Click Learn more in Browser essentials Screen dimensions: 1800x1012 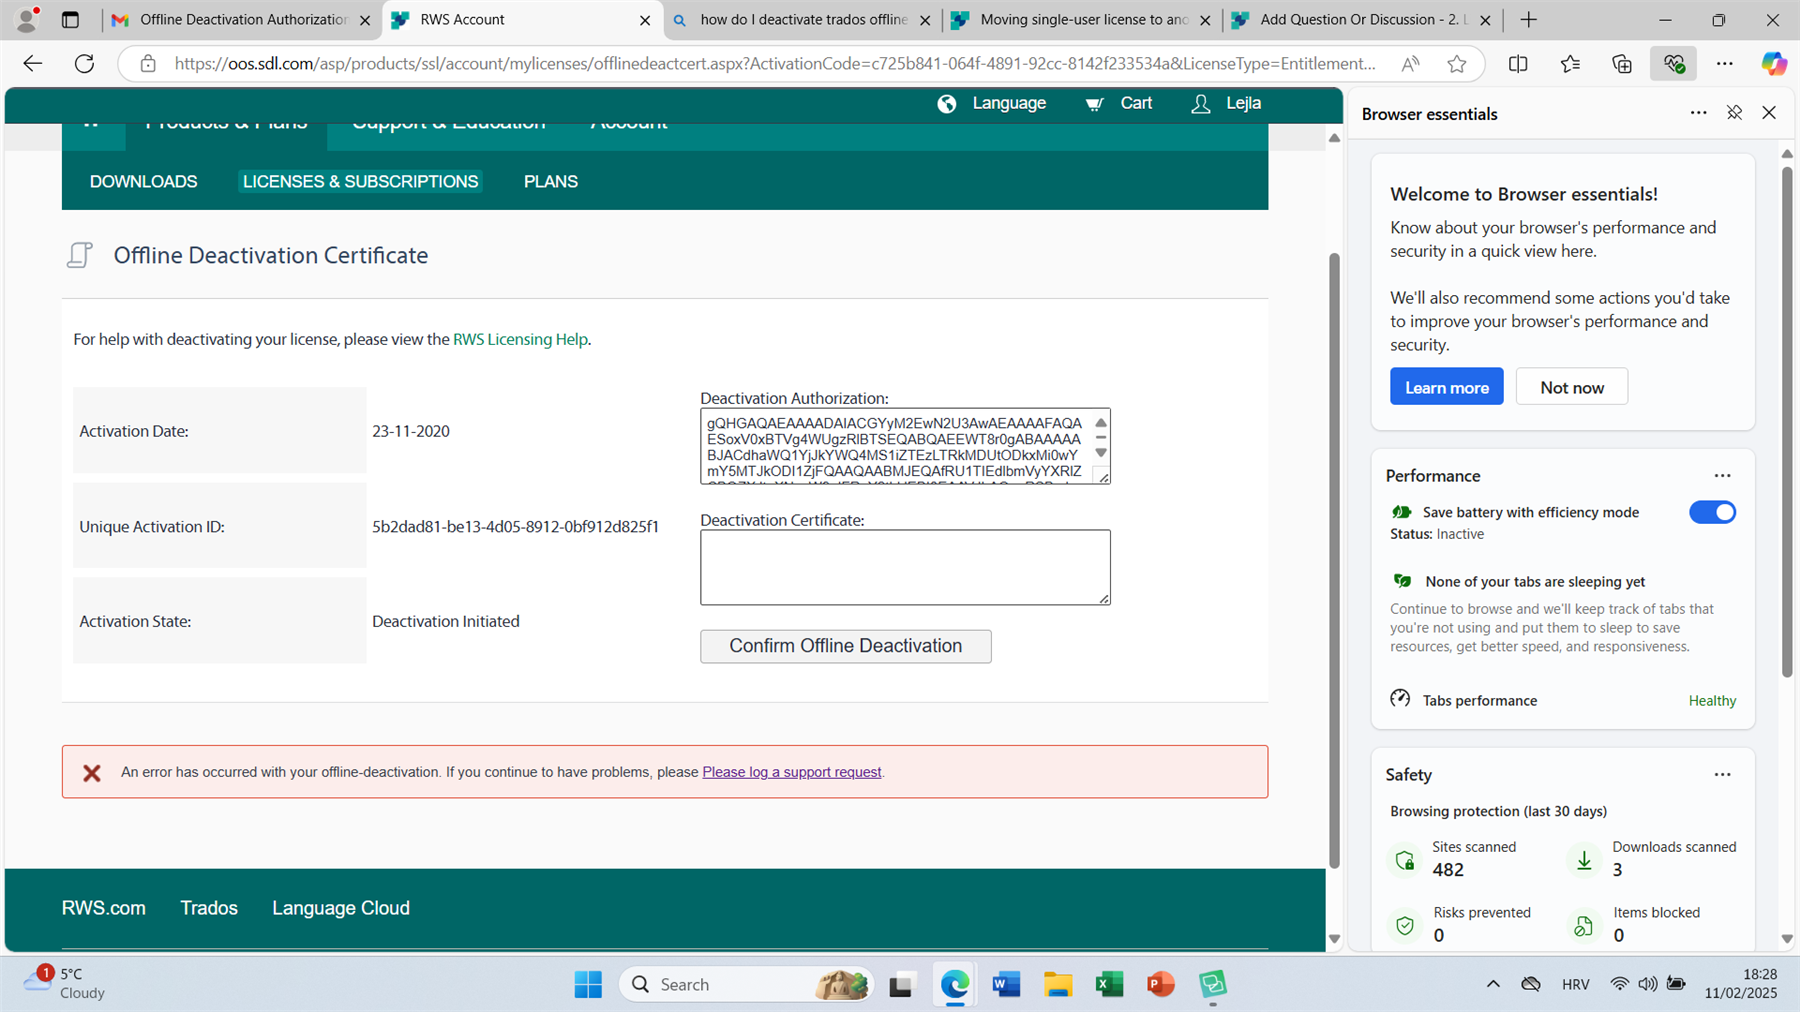tap(1447, 387)
